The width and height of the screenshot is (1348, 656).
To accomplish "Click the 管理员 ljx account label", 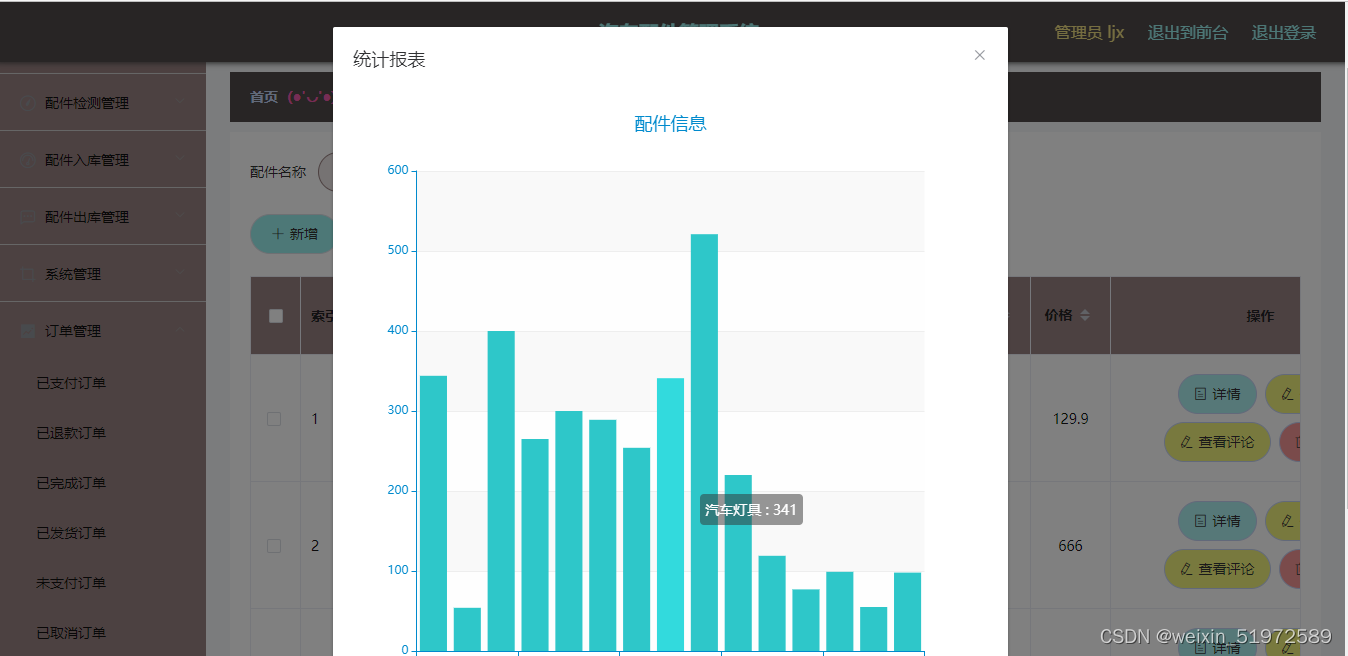I will pyautogui.click(x=1089, y=33).
